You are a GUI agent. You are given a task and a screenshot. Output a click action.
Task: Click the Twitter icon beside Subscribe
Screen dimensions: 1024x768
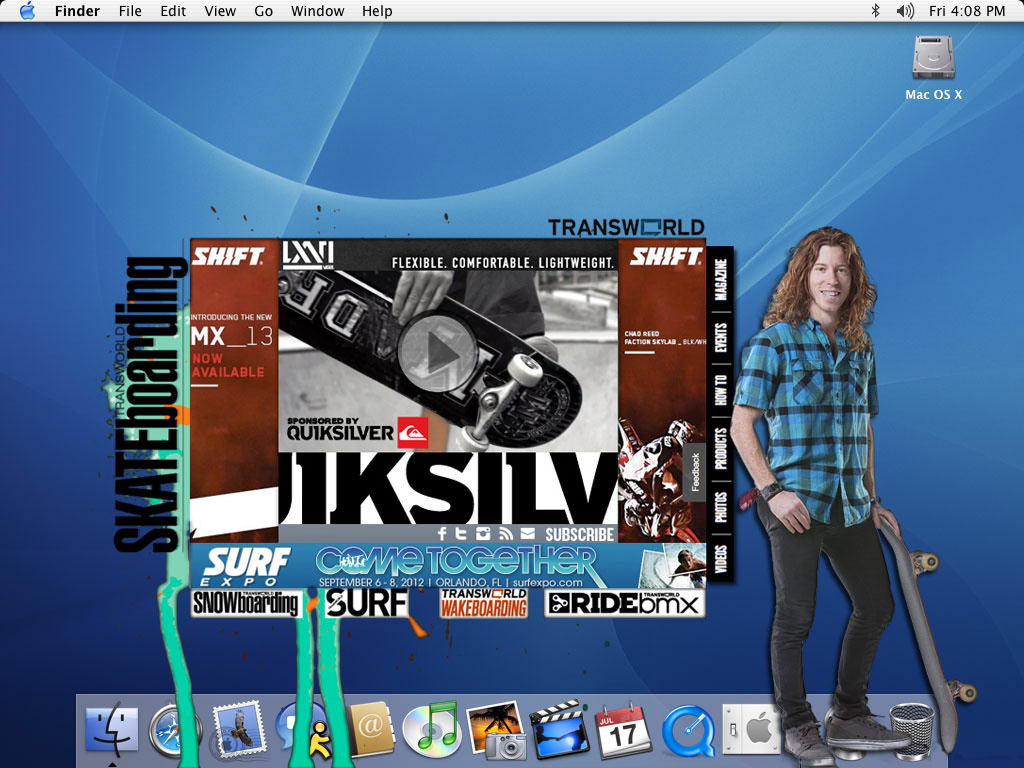tap(461, 534)
